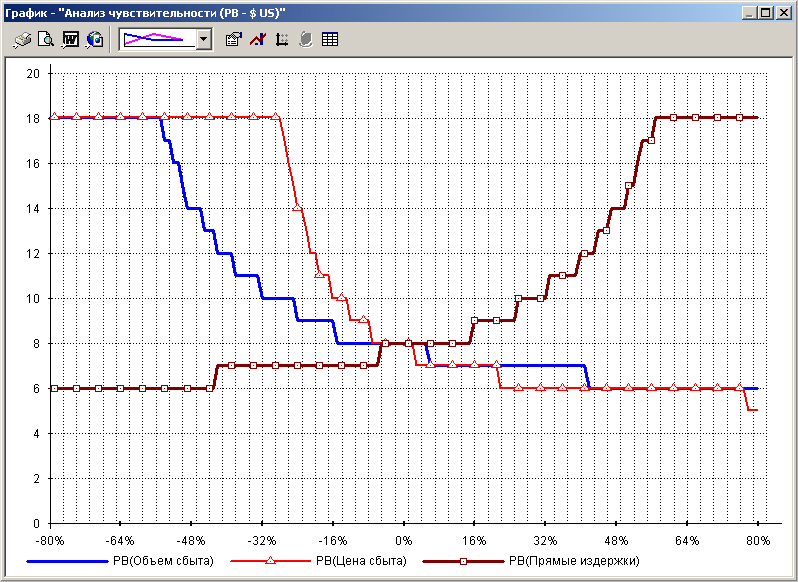Print the chart with the printer icon
Image resolution: width=798 pixels, height=582 pixels.
(22, 39)
